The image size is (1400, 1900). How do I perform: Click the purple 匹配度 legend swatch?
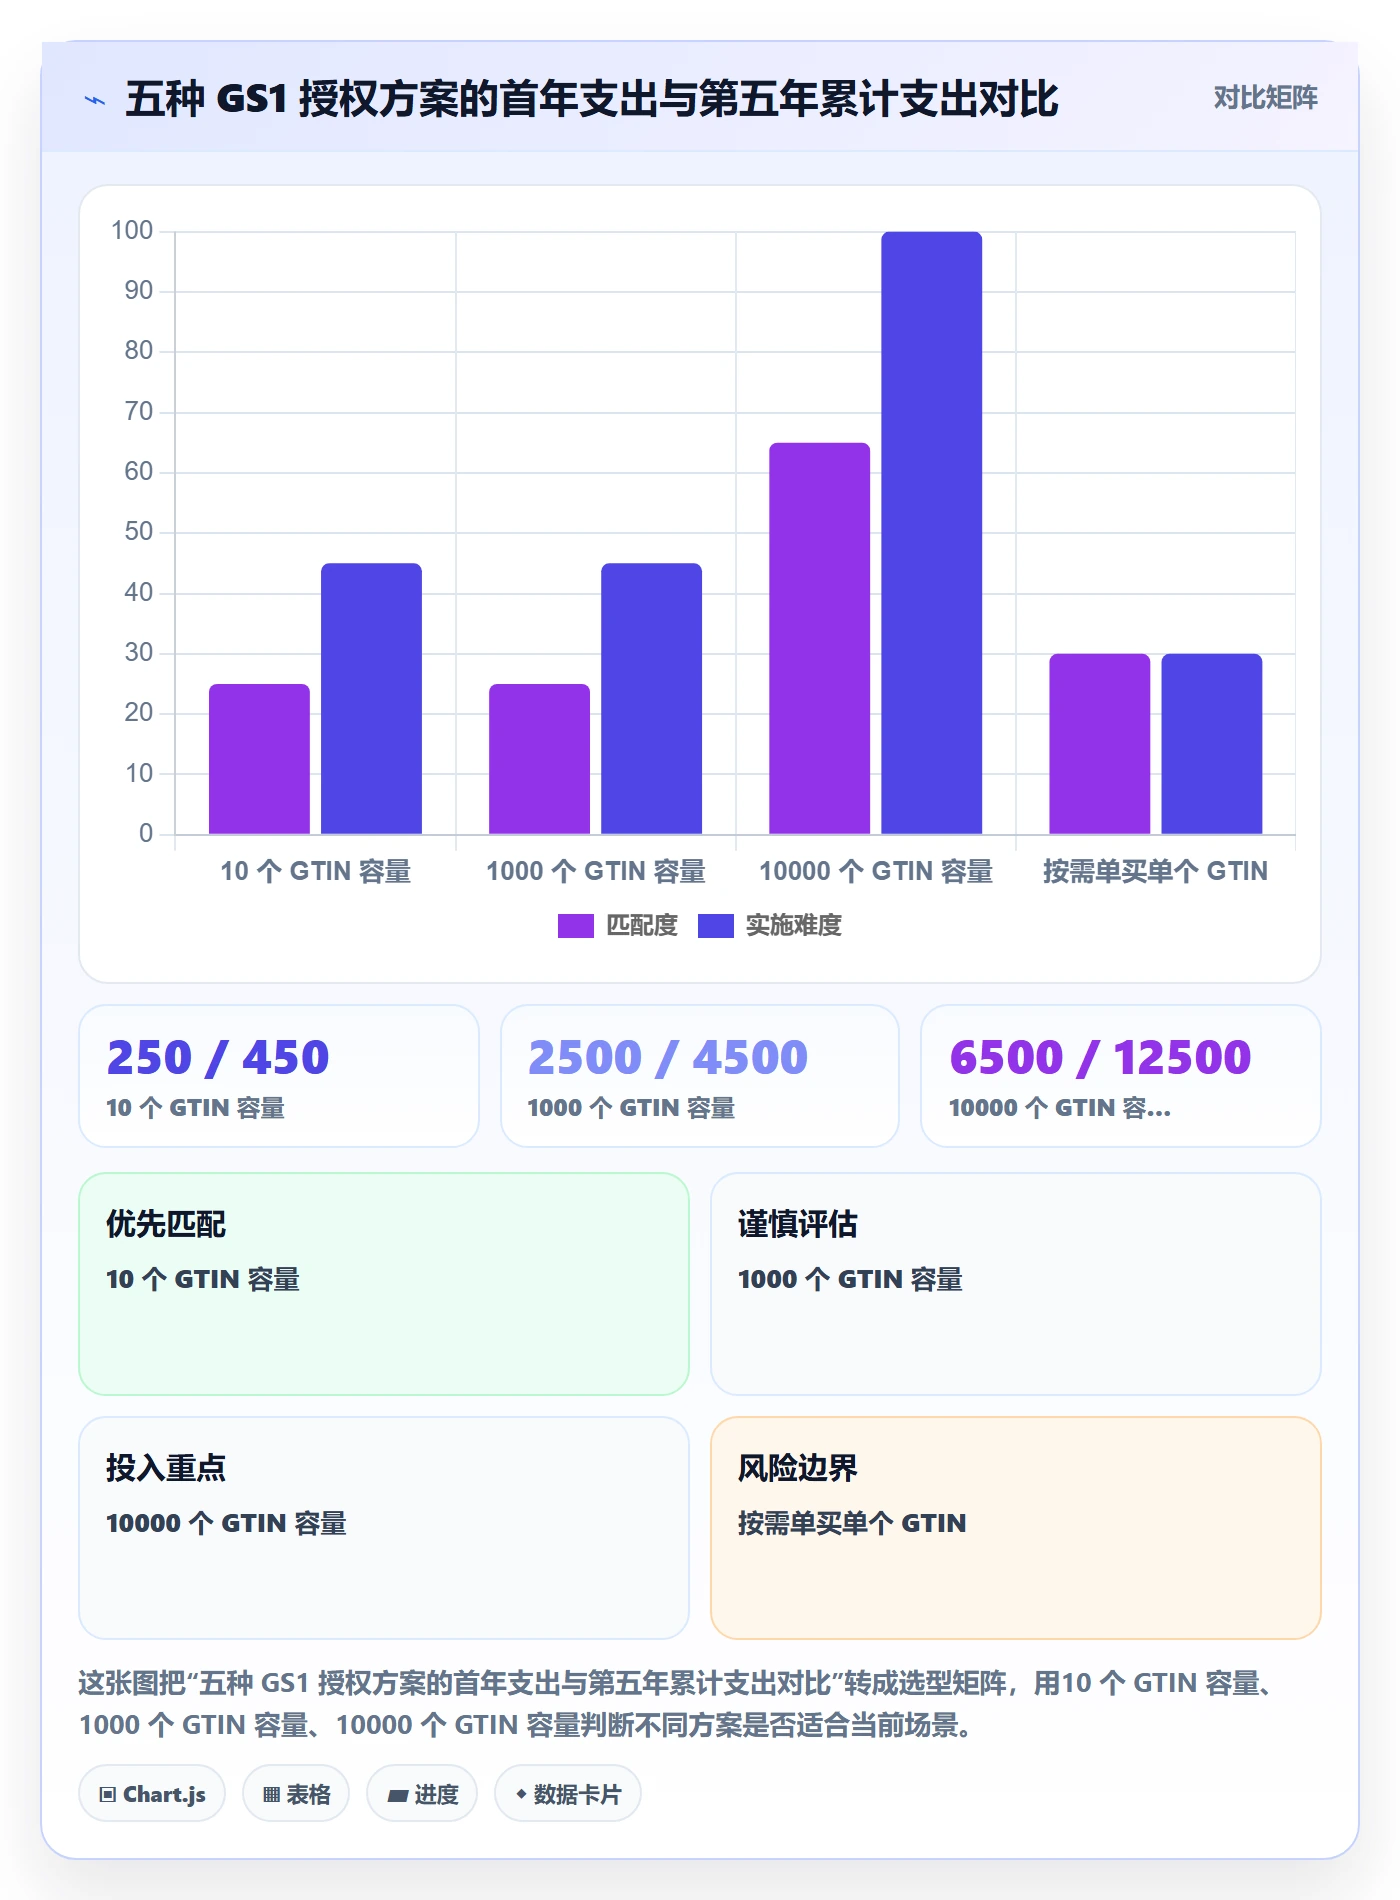575,926
